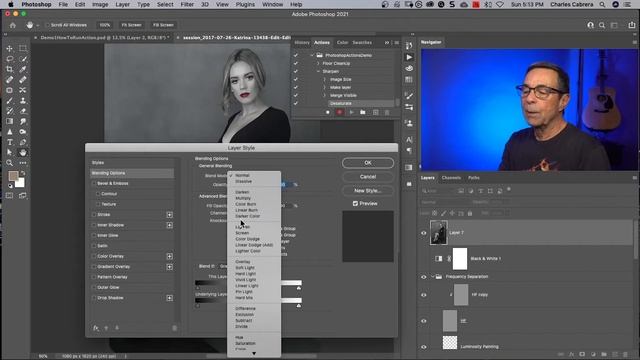Switch to the History tab
Screen dimensions: 640x360
click(302, 42)
